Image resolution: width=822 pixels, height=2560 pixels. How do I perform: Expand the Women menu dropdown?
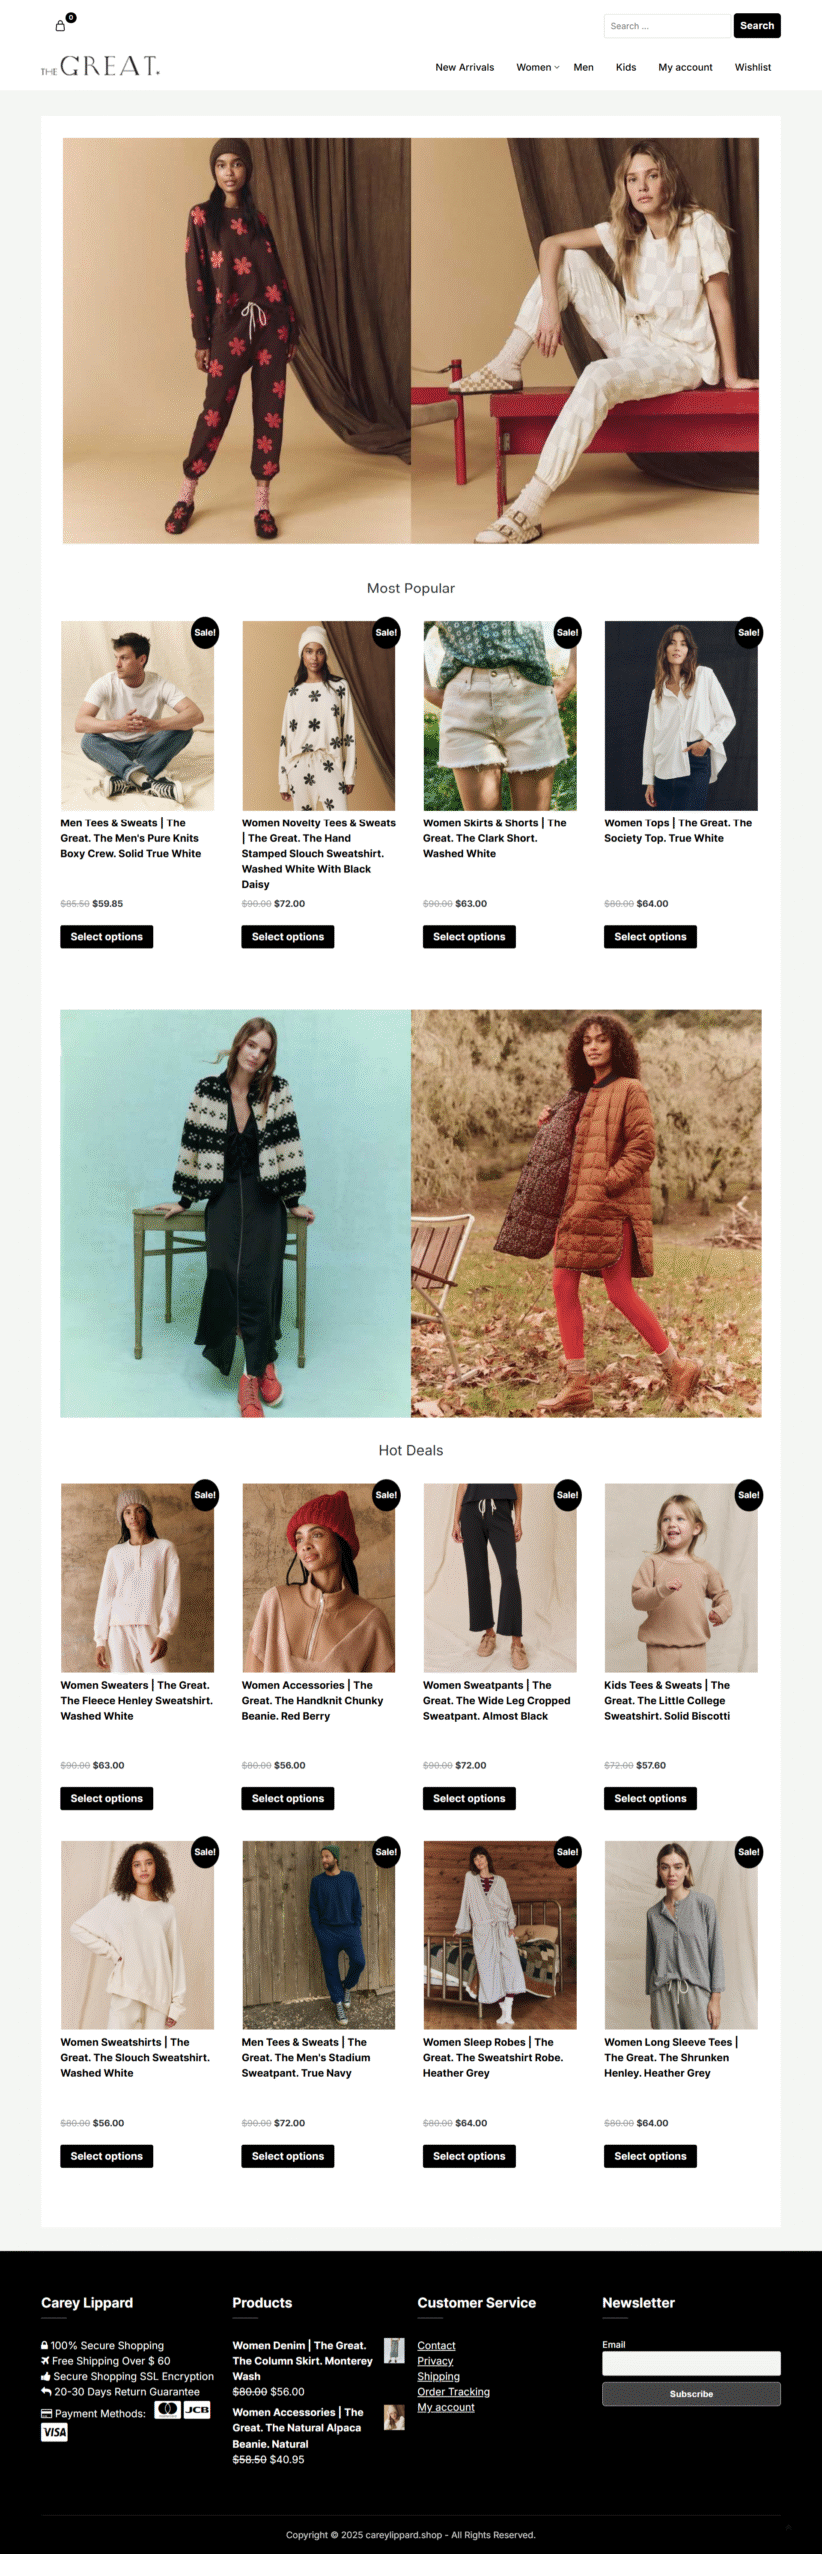tap(538, 67)
